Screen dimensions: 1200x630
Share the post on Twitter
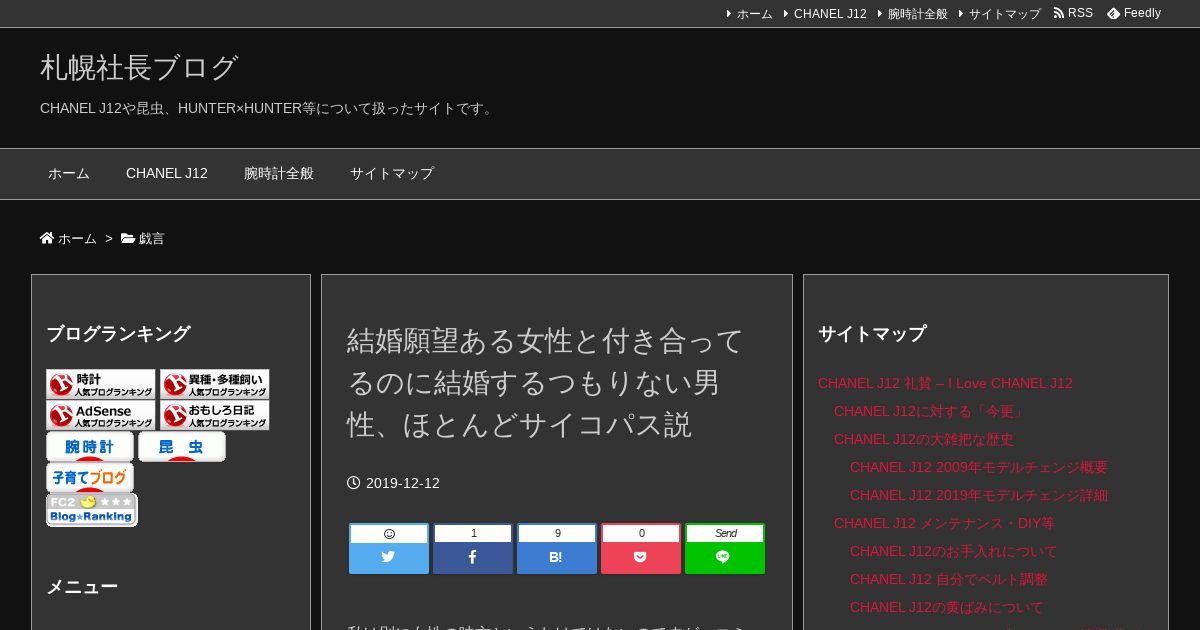click(x=389, y=548)
